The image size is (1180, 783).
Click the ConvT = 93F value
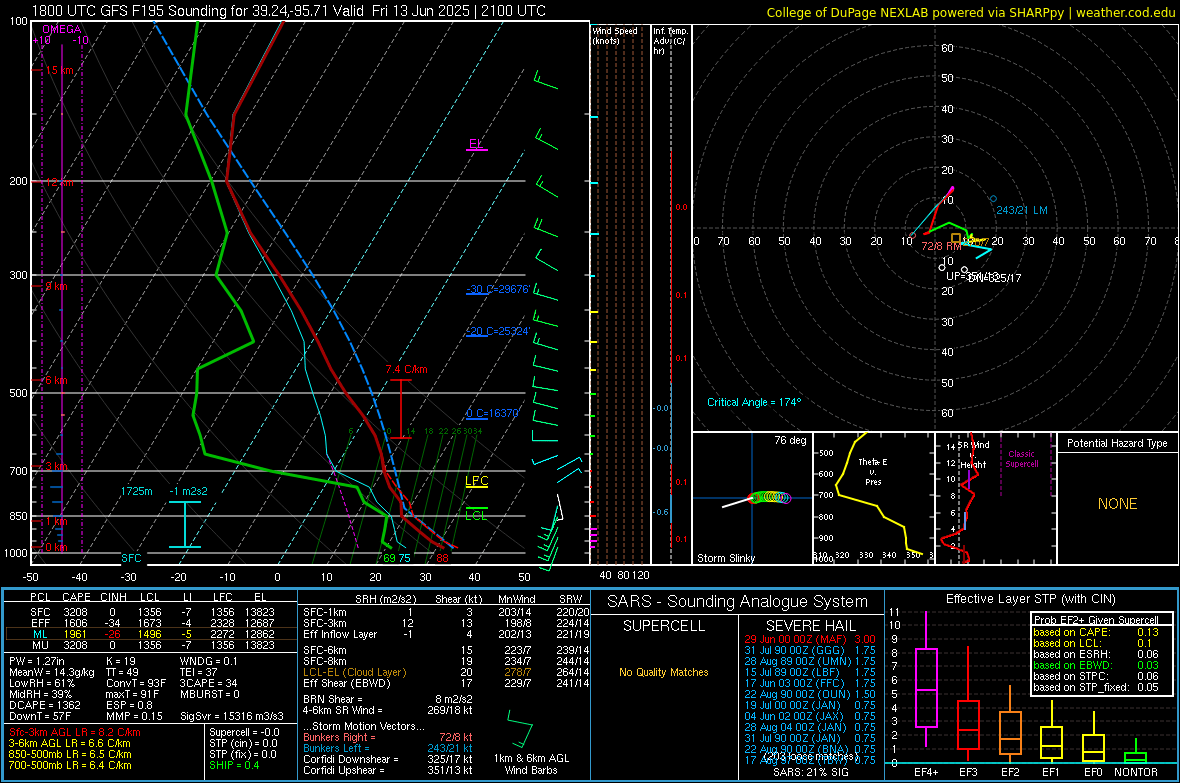pyautogui.click(x=136, y=684)
